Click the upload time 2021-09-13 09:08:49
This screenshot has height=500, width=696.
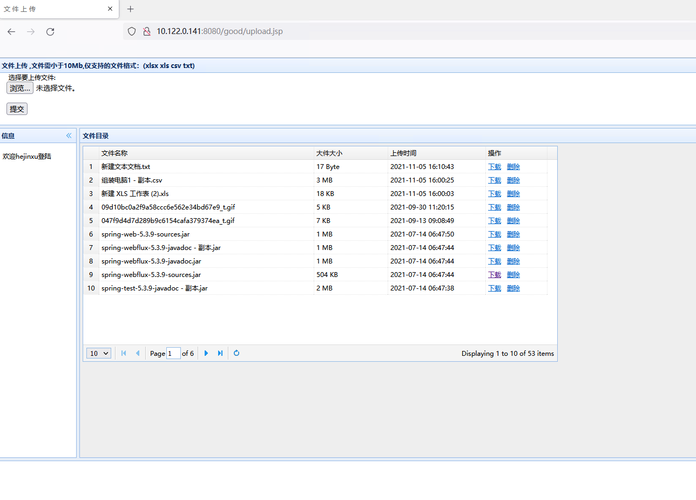click(422, 221)
